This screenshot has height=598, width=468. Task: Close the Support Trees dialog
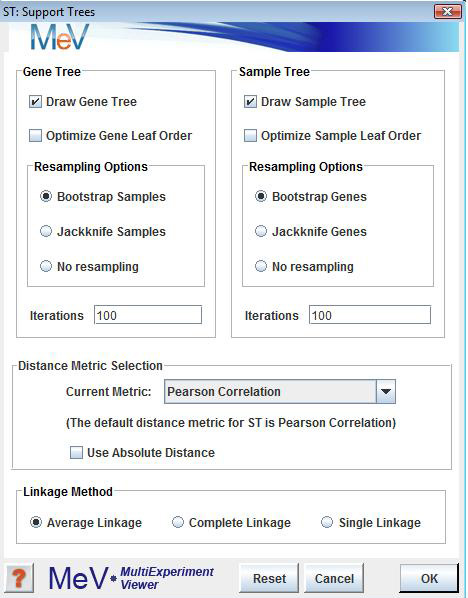click(x=447, y=11)
